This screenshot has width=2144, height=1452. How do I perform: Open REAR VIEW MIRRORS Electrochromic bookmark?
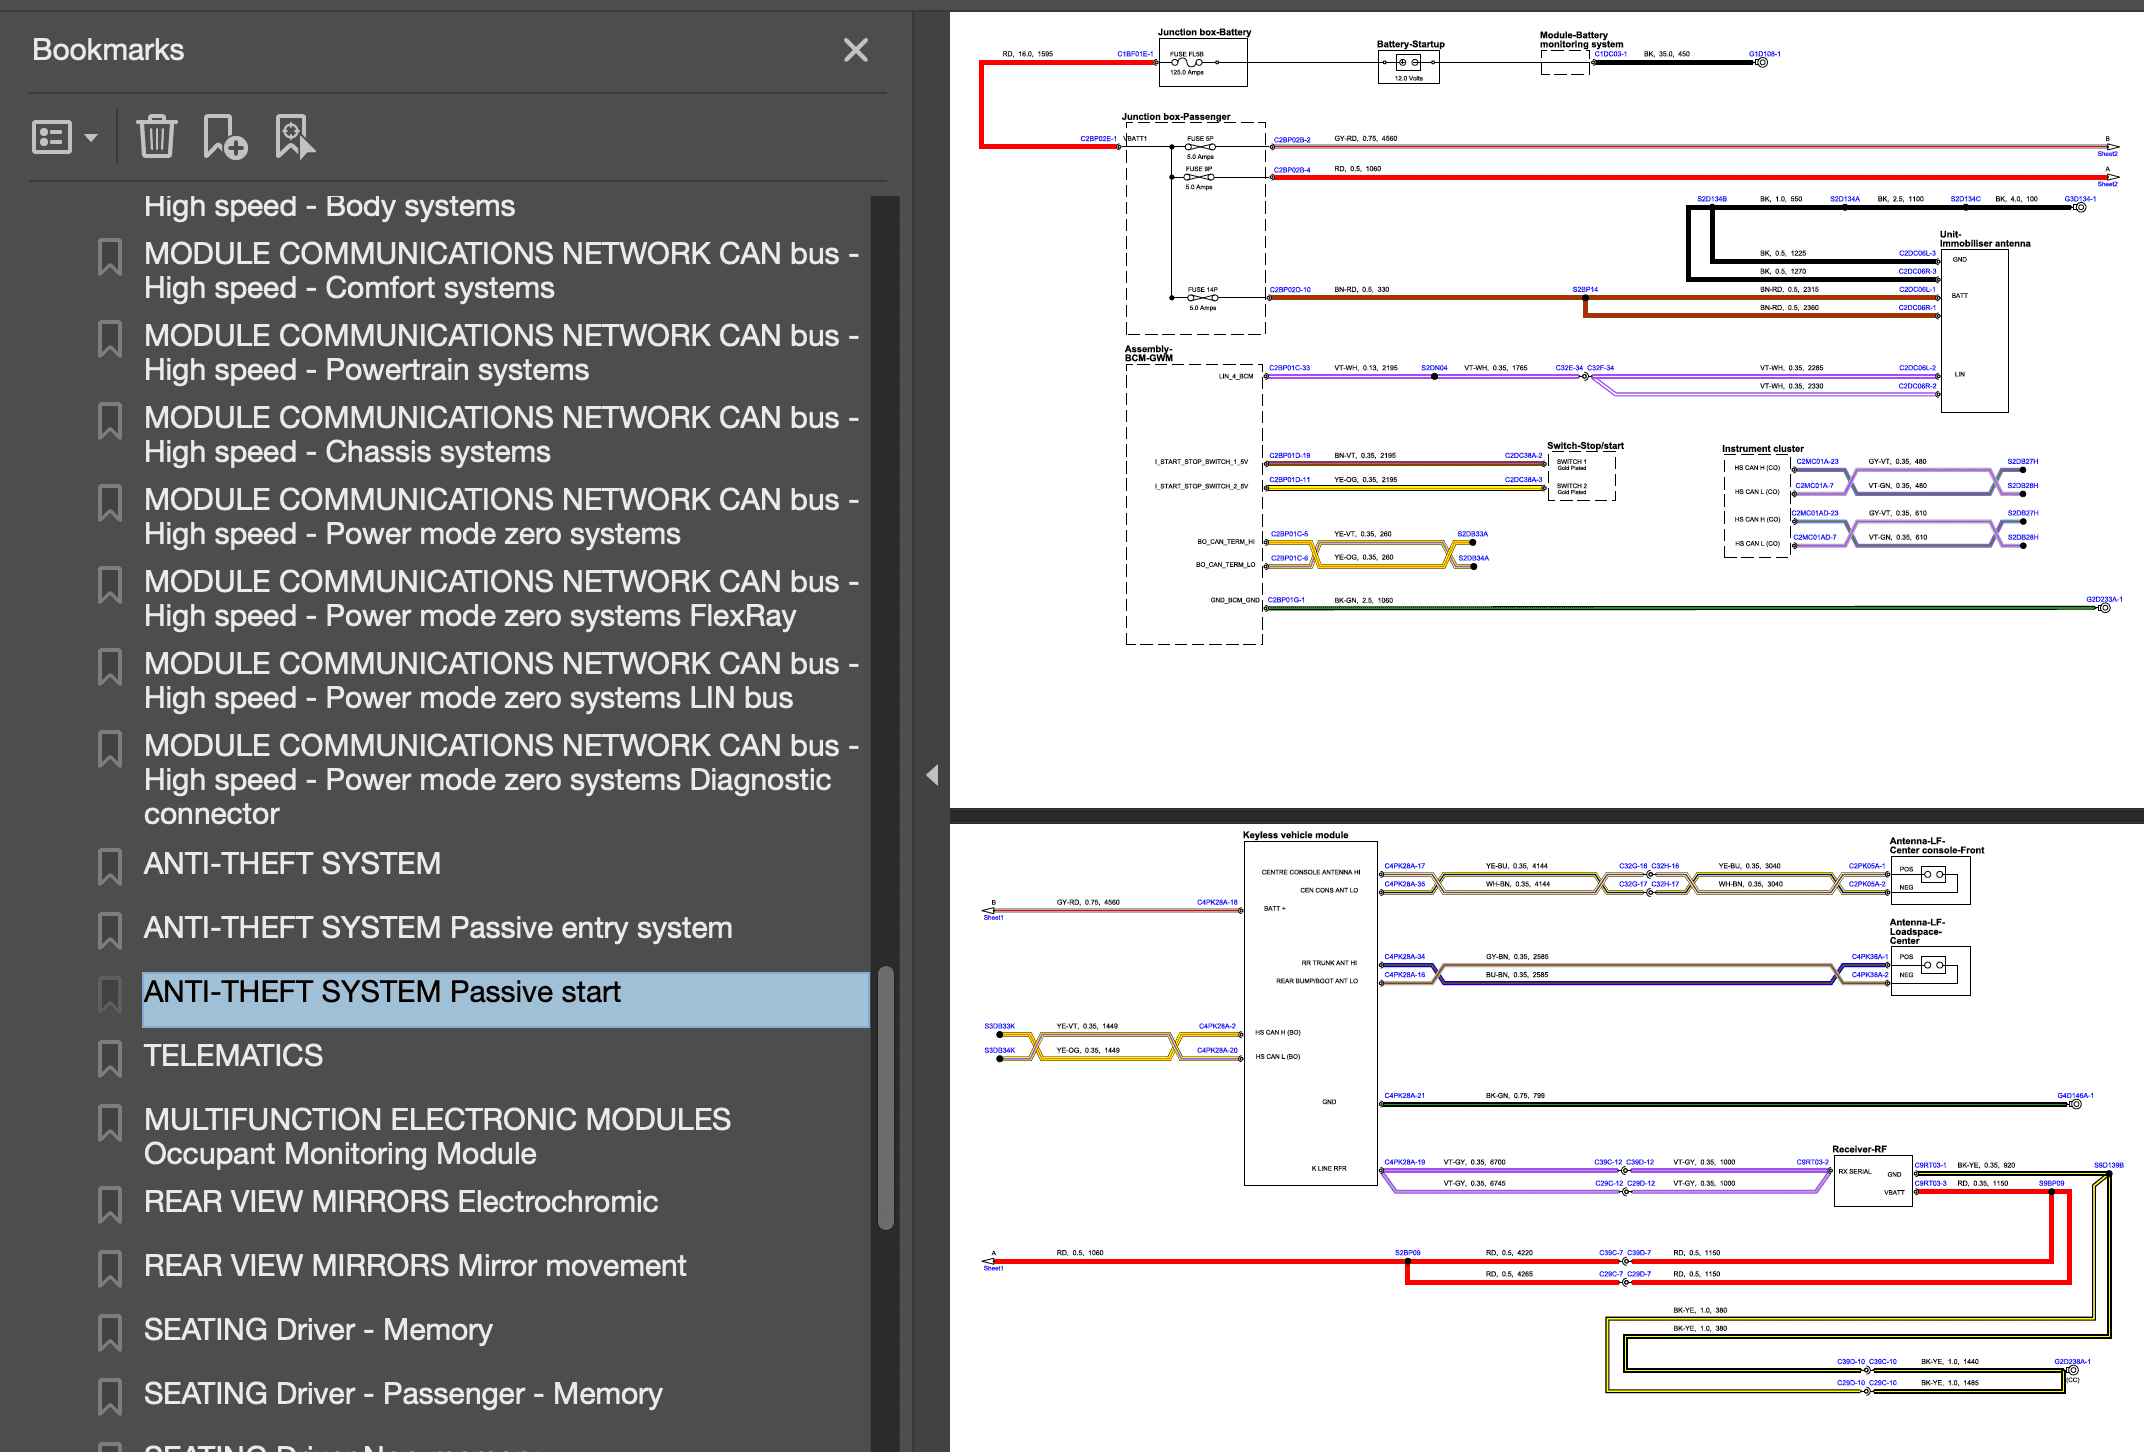tap(400, 1202)
